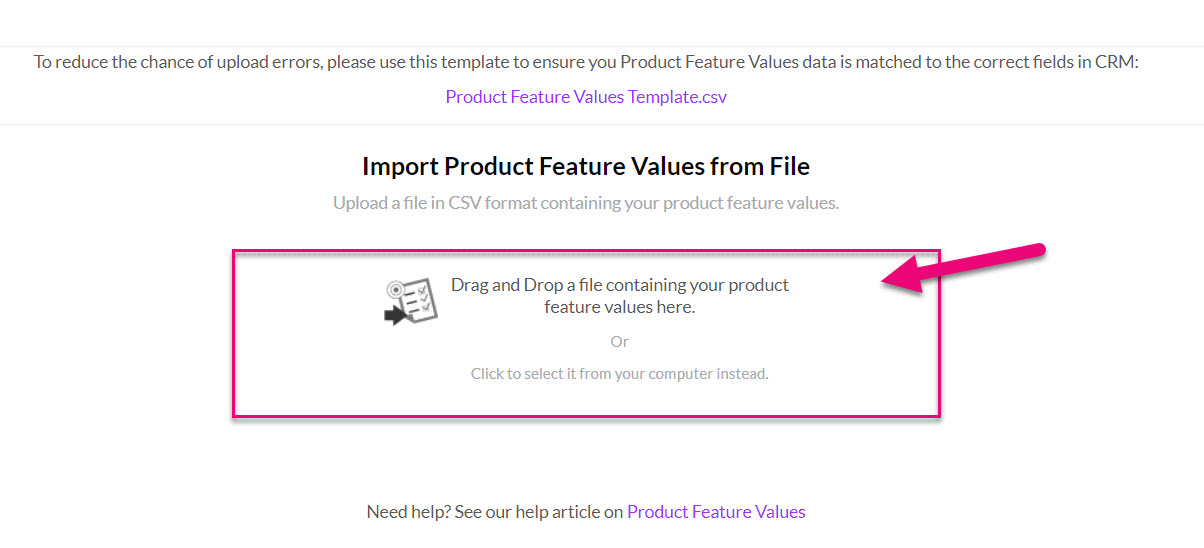The height and width of the screenshot is (548, 1204).
Task: Click the "feature values here." line in drop zone
Action: coord(620,307)
